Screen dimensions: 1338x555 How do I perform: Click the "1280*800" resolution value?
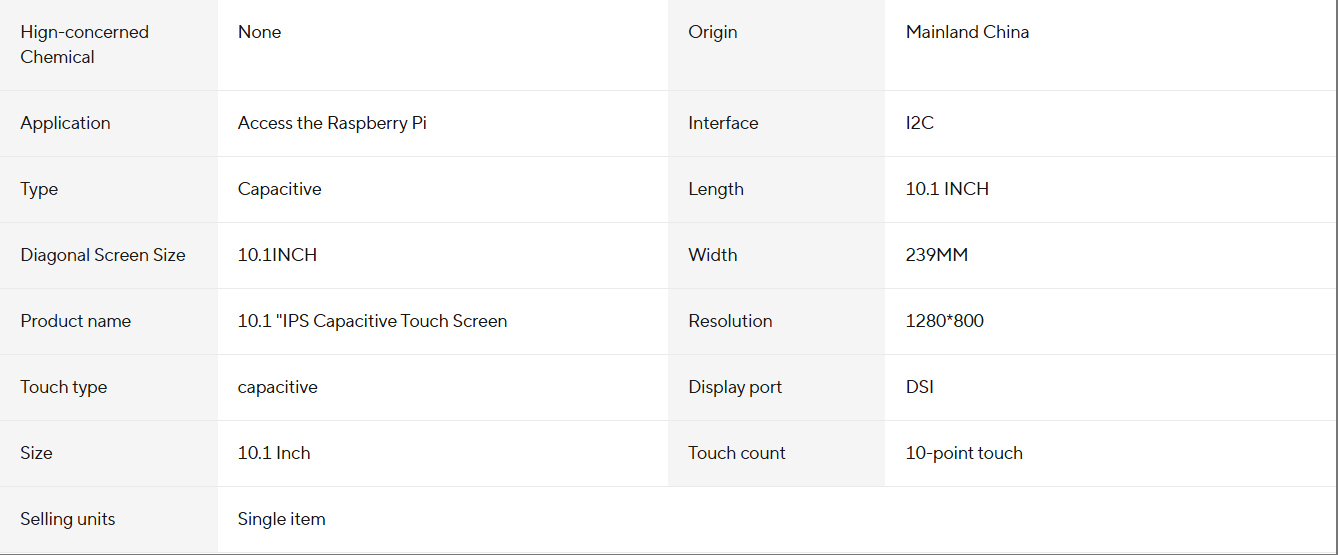[x=944, y=321]
